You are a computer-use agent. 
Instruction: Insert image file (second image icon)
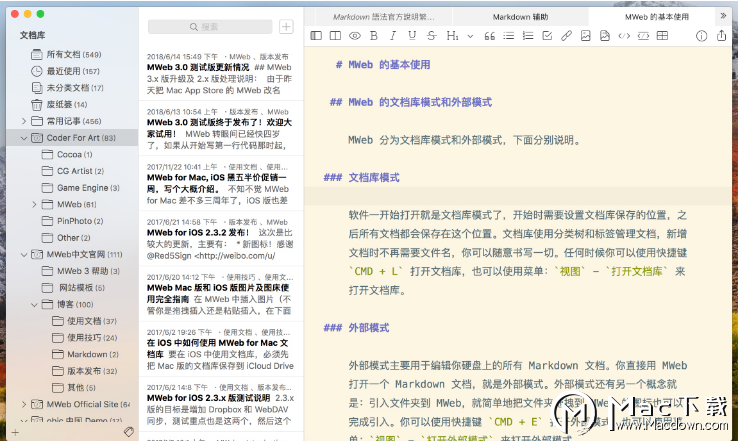[x=605, y=36]
